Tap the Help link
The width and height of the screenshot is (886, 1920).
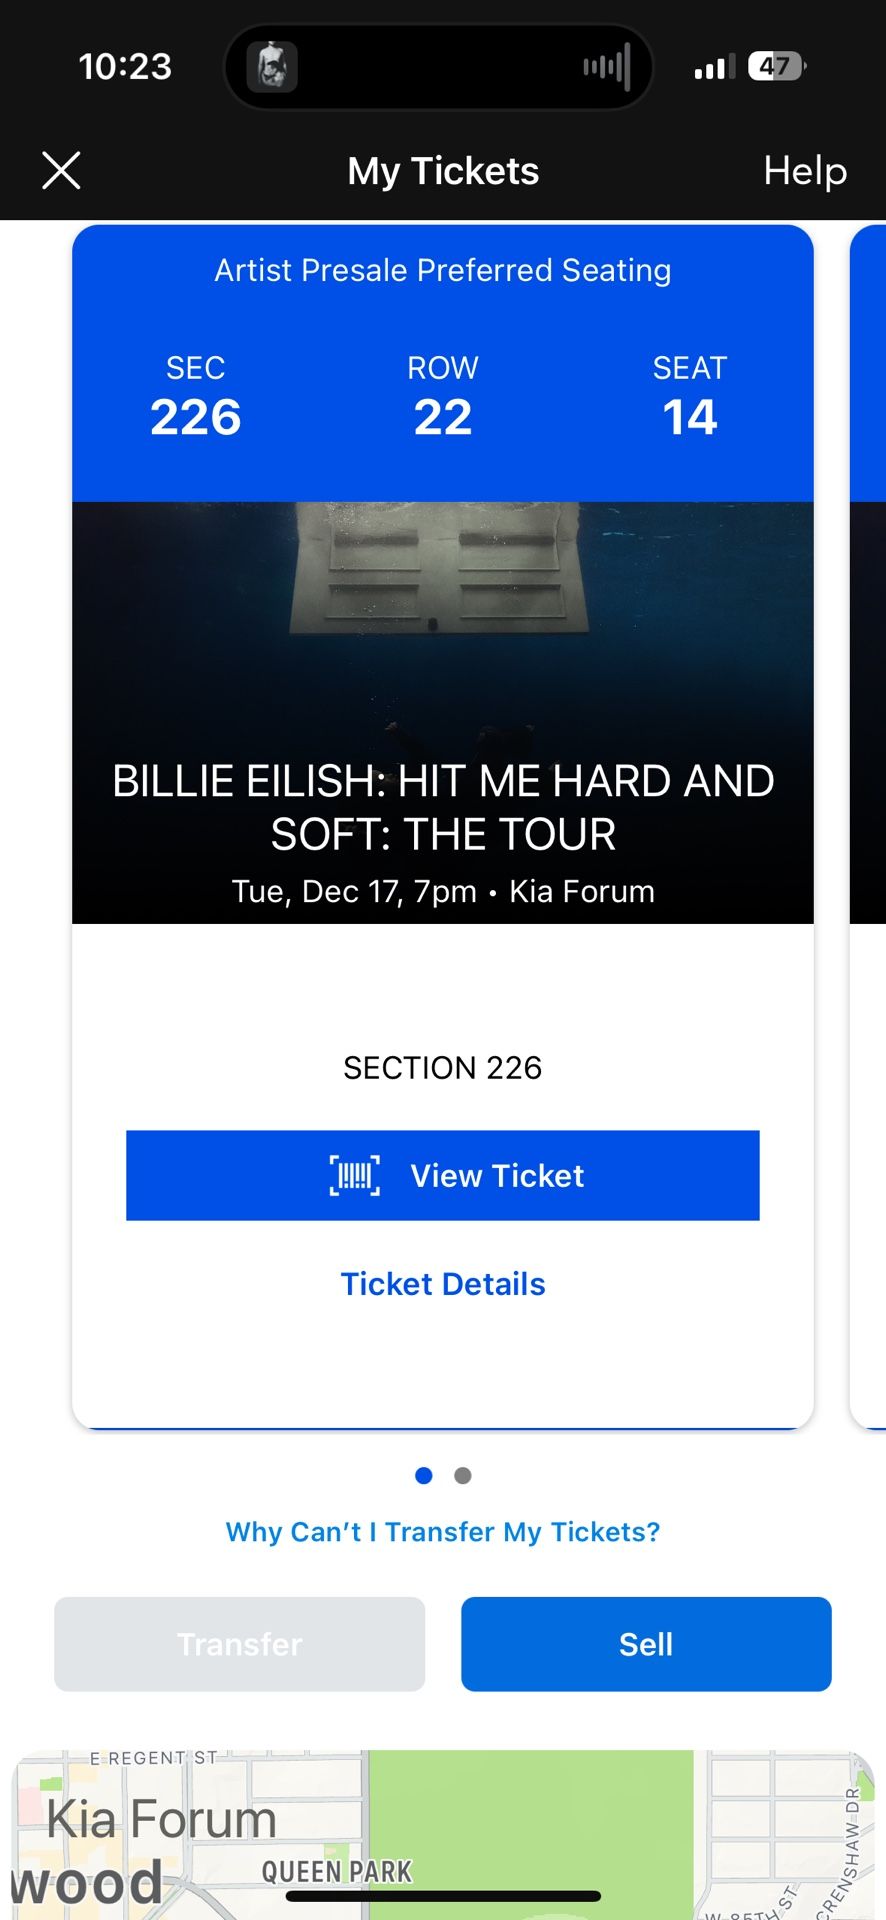pyautogui.click(x=805, y=171)
